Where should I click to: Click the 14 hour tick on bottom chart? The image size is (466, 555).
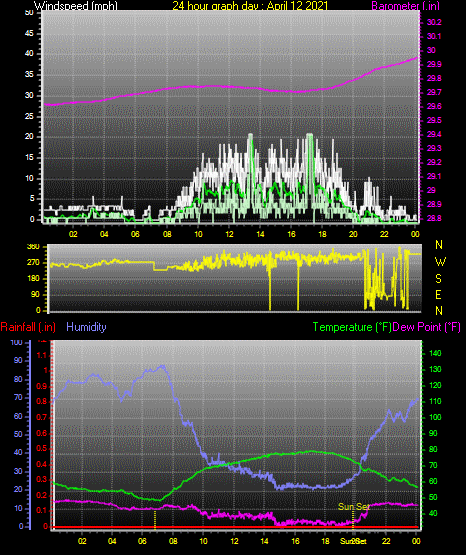pos(265,541)
